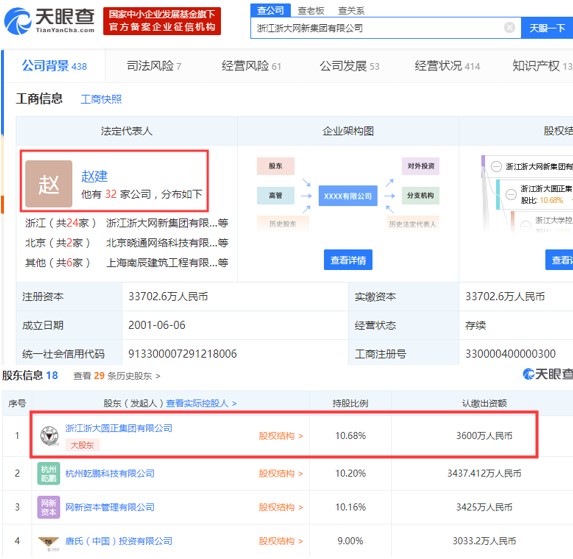Click 分支机构 box in structure diagram
This screenshot has width=573, height=559.
(421, 195)
